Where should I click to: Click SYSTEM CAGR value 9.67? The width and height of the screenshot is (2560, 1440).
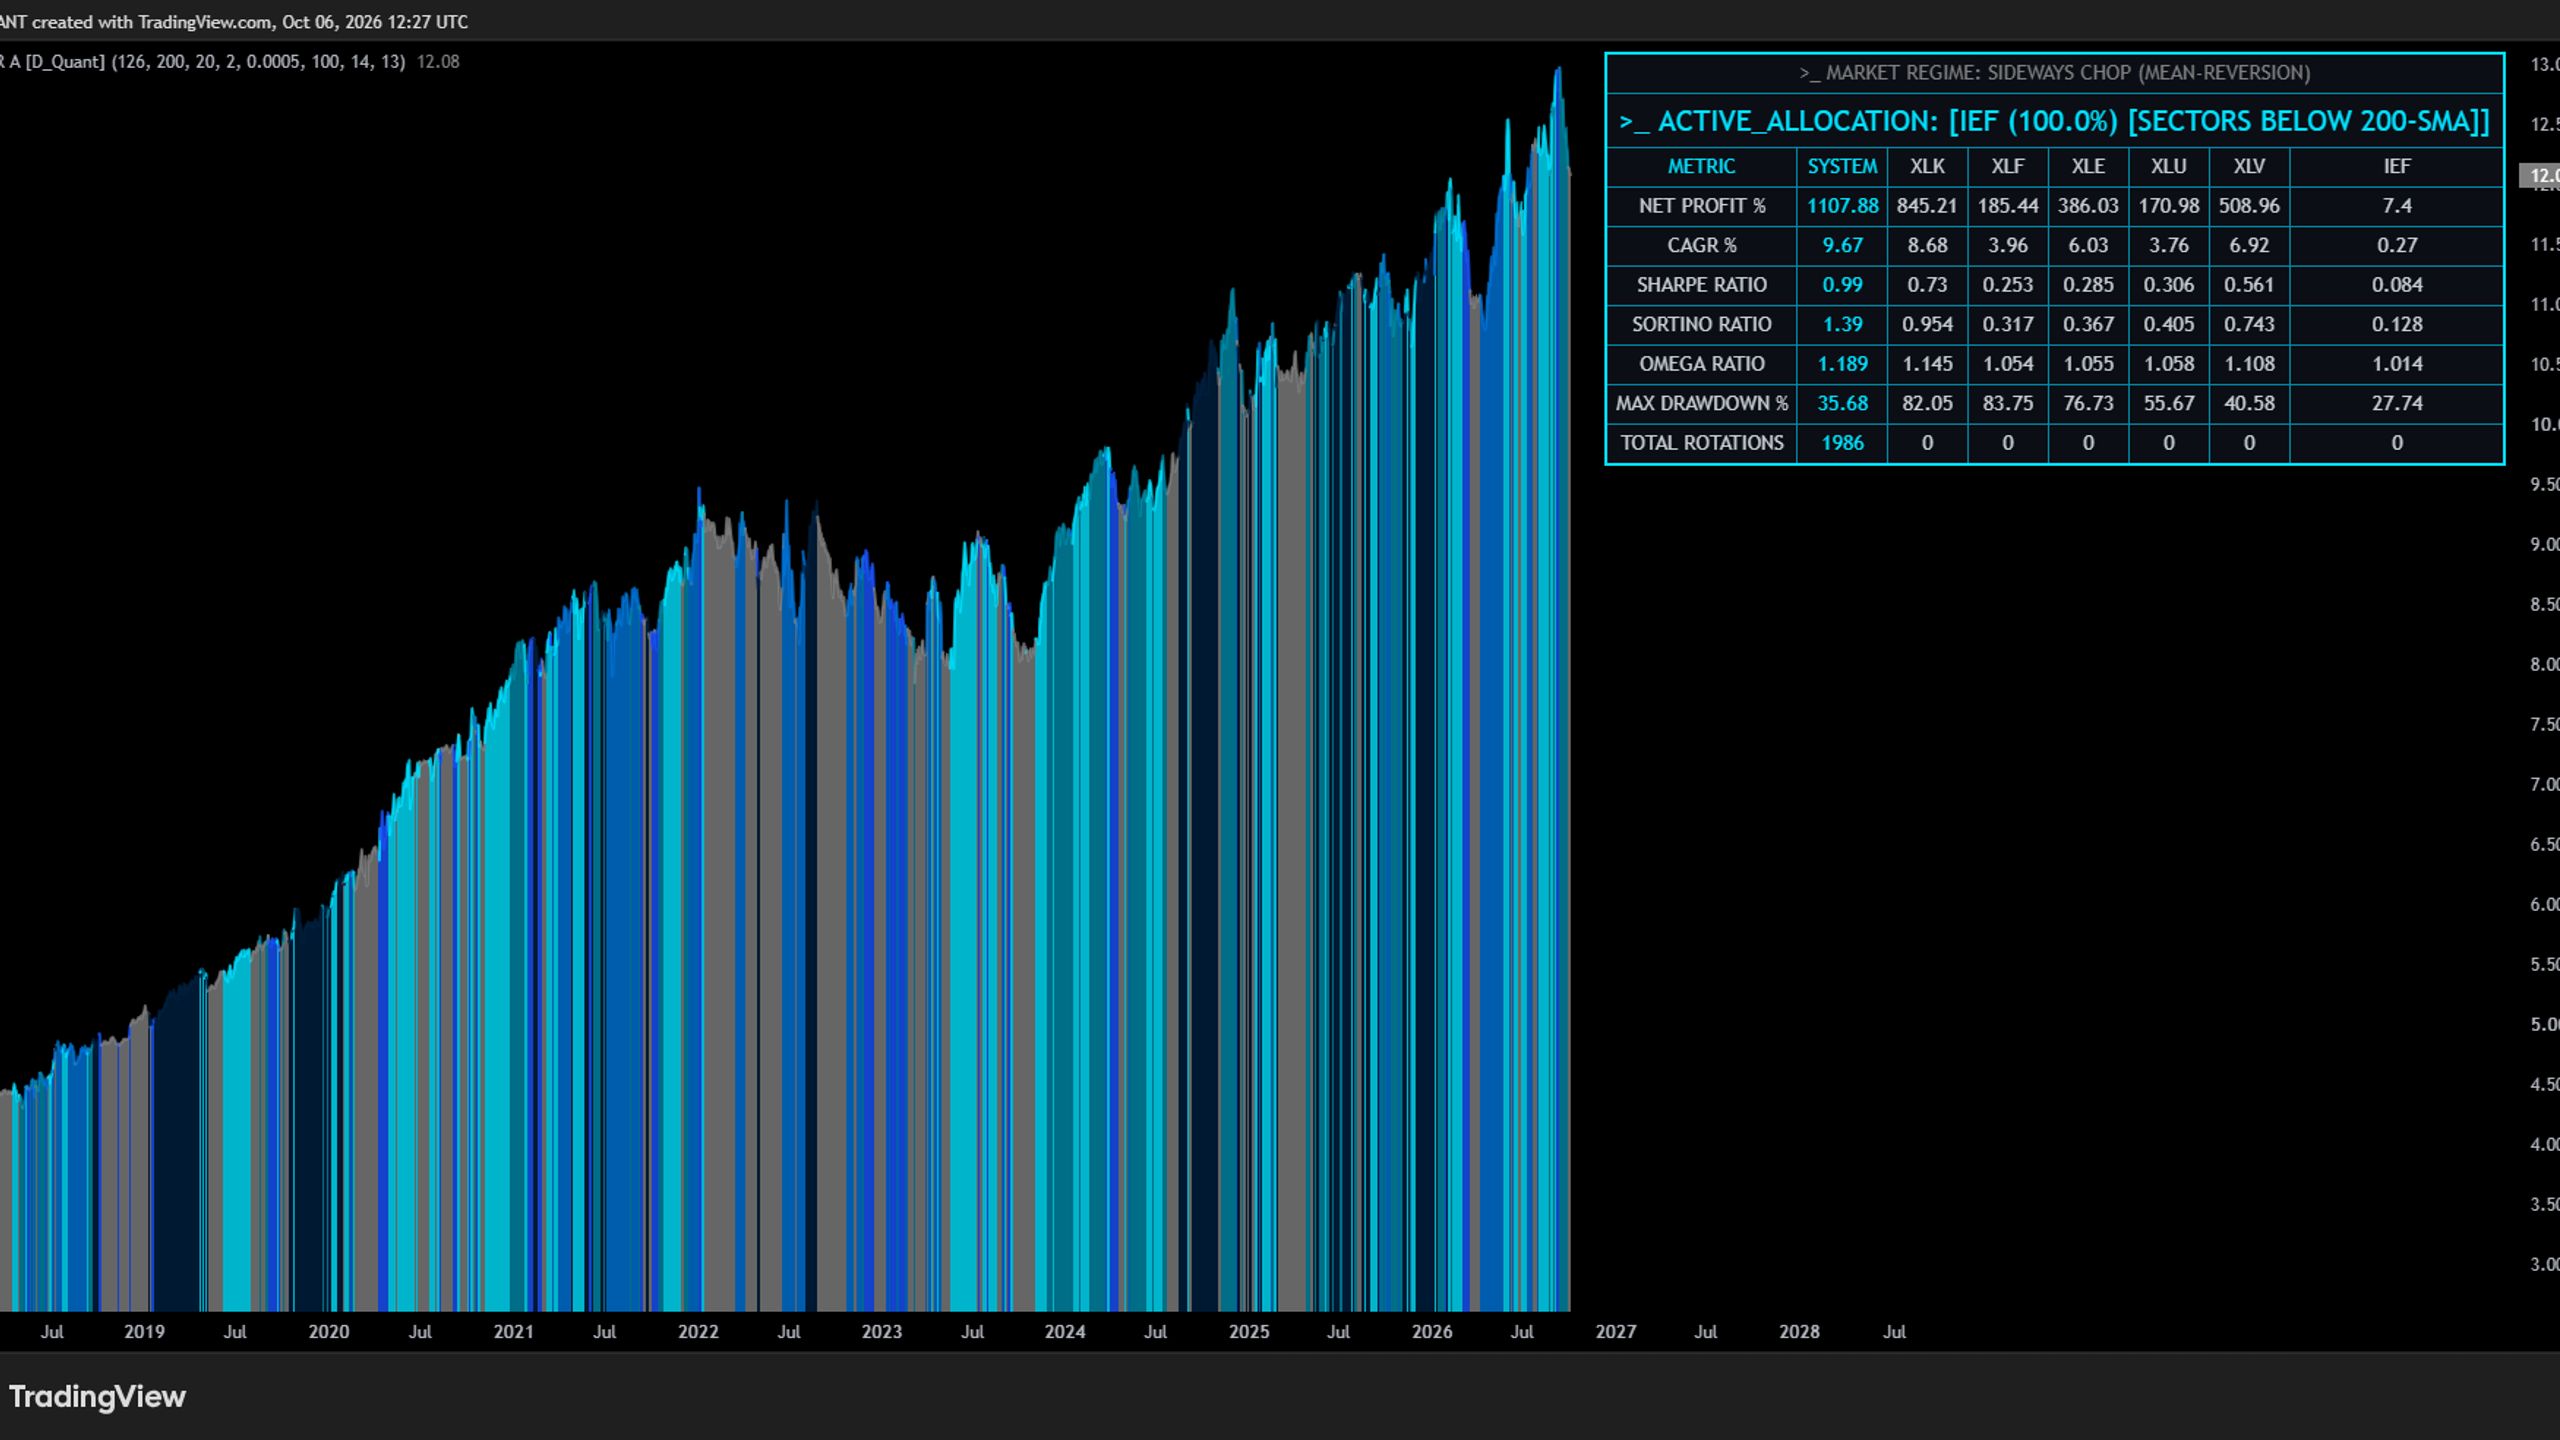coord(1842,245)
